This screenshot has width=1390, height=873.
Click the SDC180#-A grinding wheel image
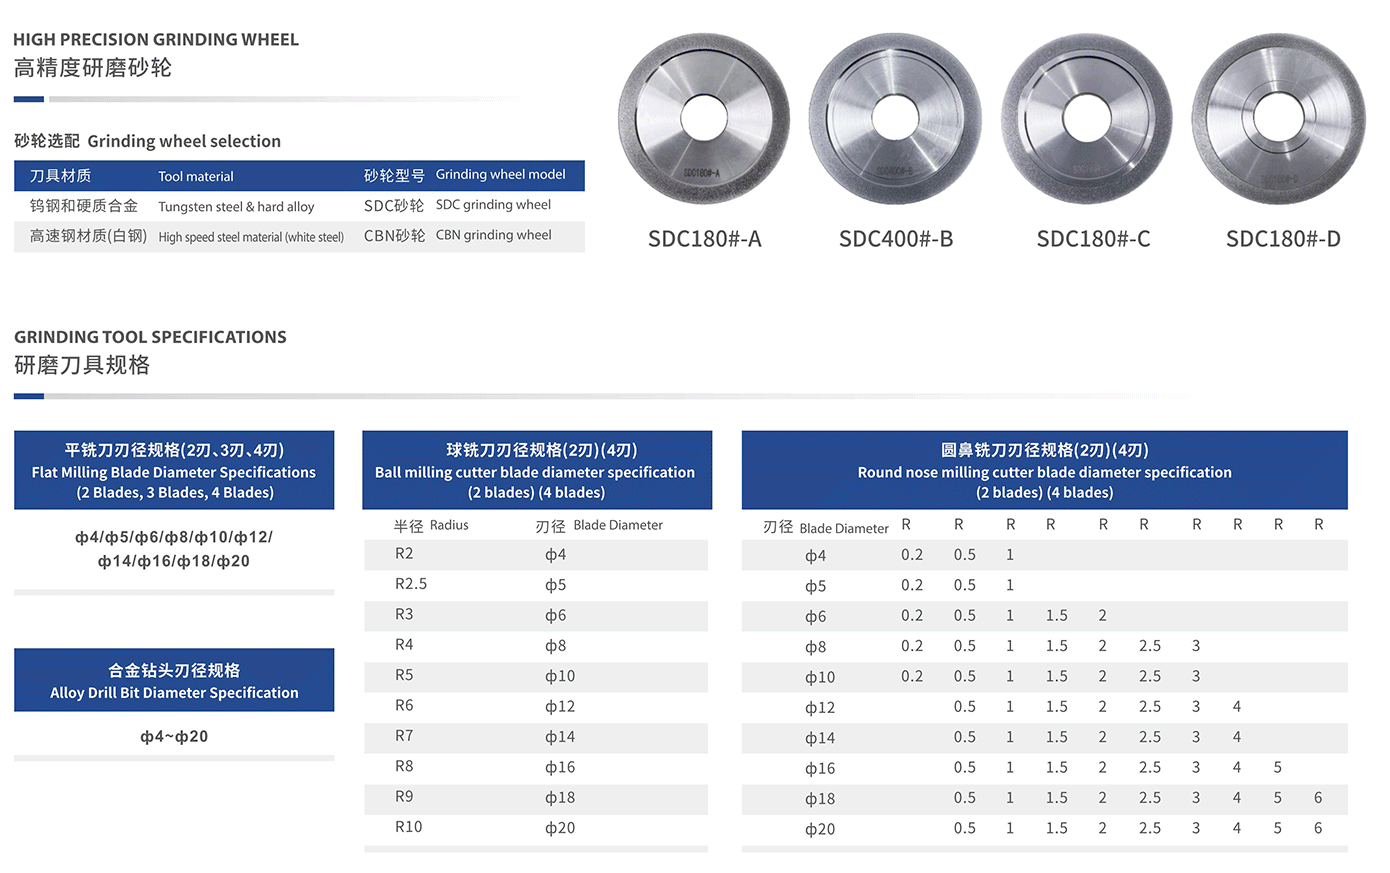click(x=705, y=118)
